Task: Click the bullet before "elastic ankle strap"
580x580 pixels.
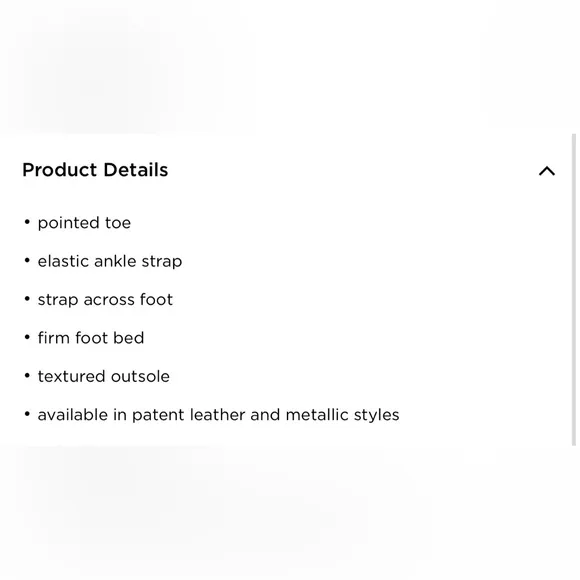Action: (x=27, y=260)
